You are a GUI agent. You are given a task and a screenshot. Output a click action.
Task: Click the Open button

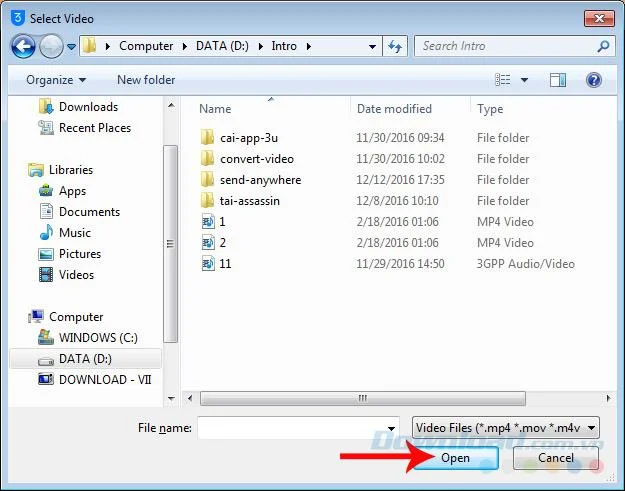pos(456,458)
